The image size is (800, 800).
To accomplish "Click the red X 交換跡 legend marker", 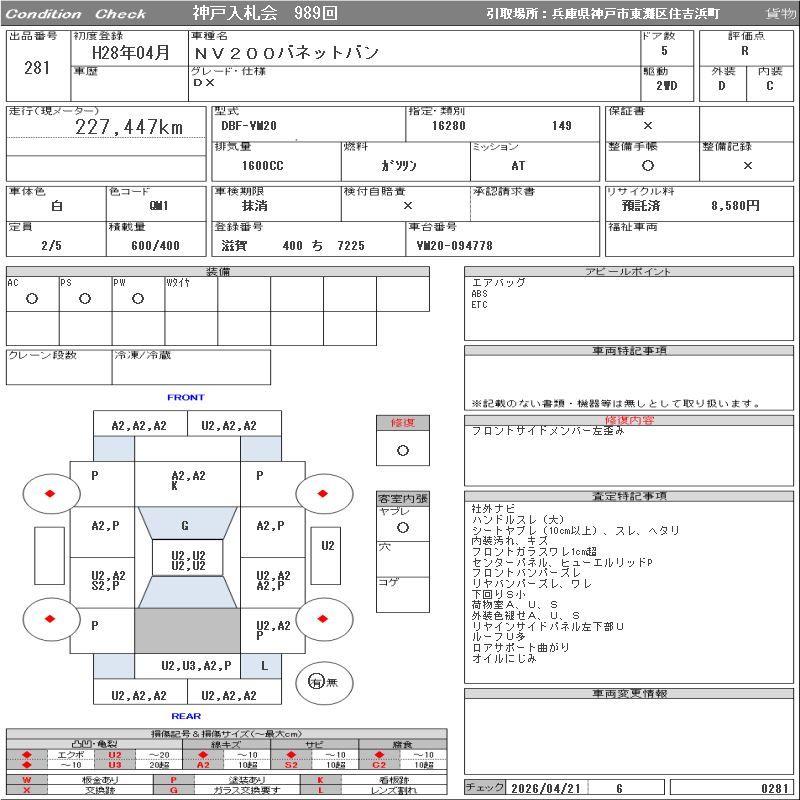I will click(x=27, y=790).
